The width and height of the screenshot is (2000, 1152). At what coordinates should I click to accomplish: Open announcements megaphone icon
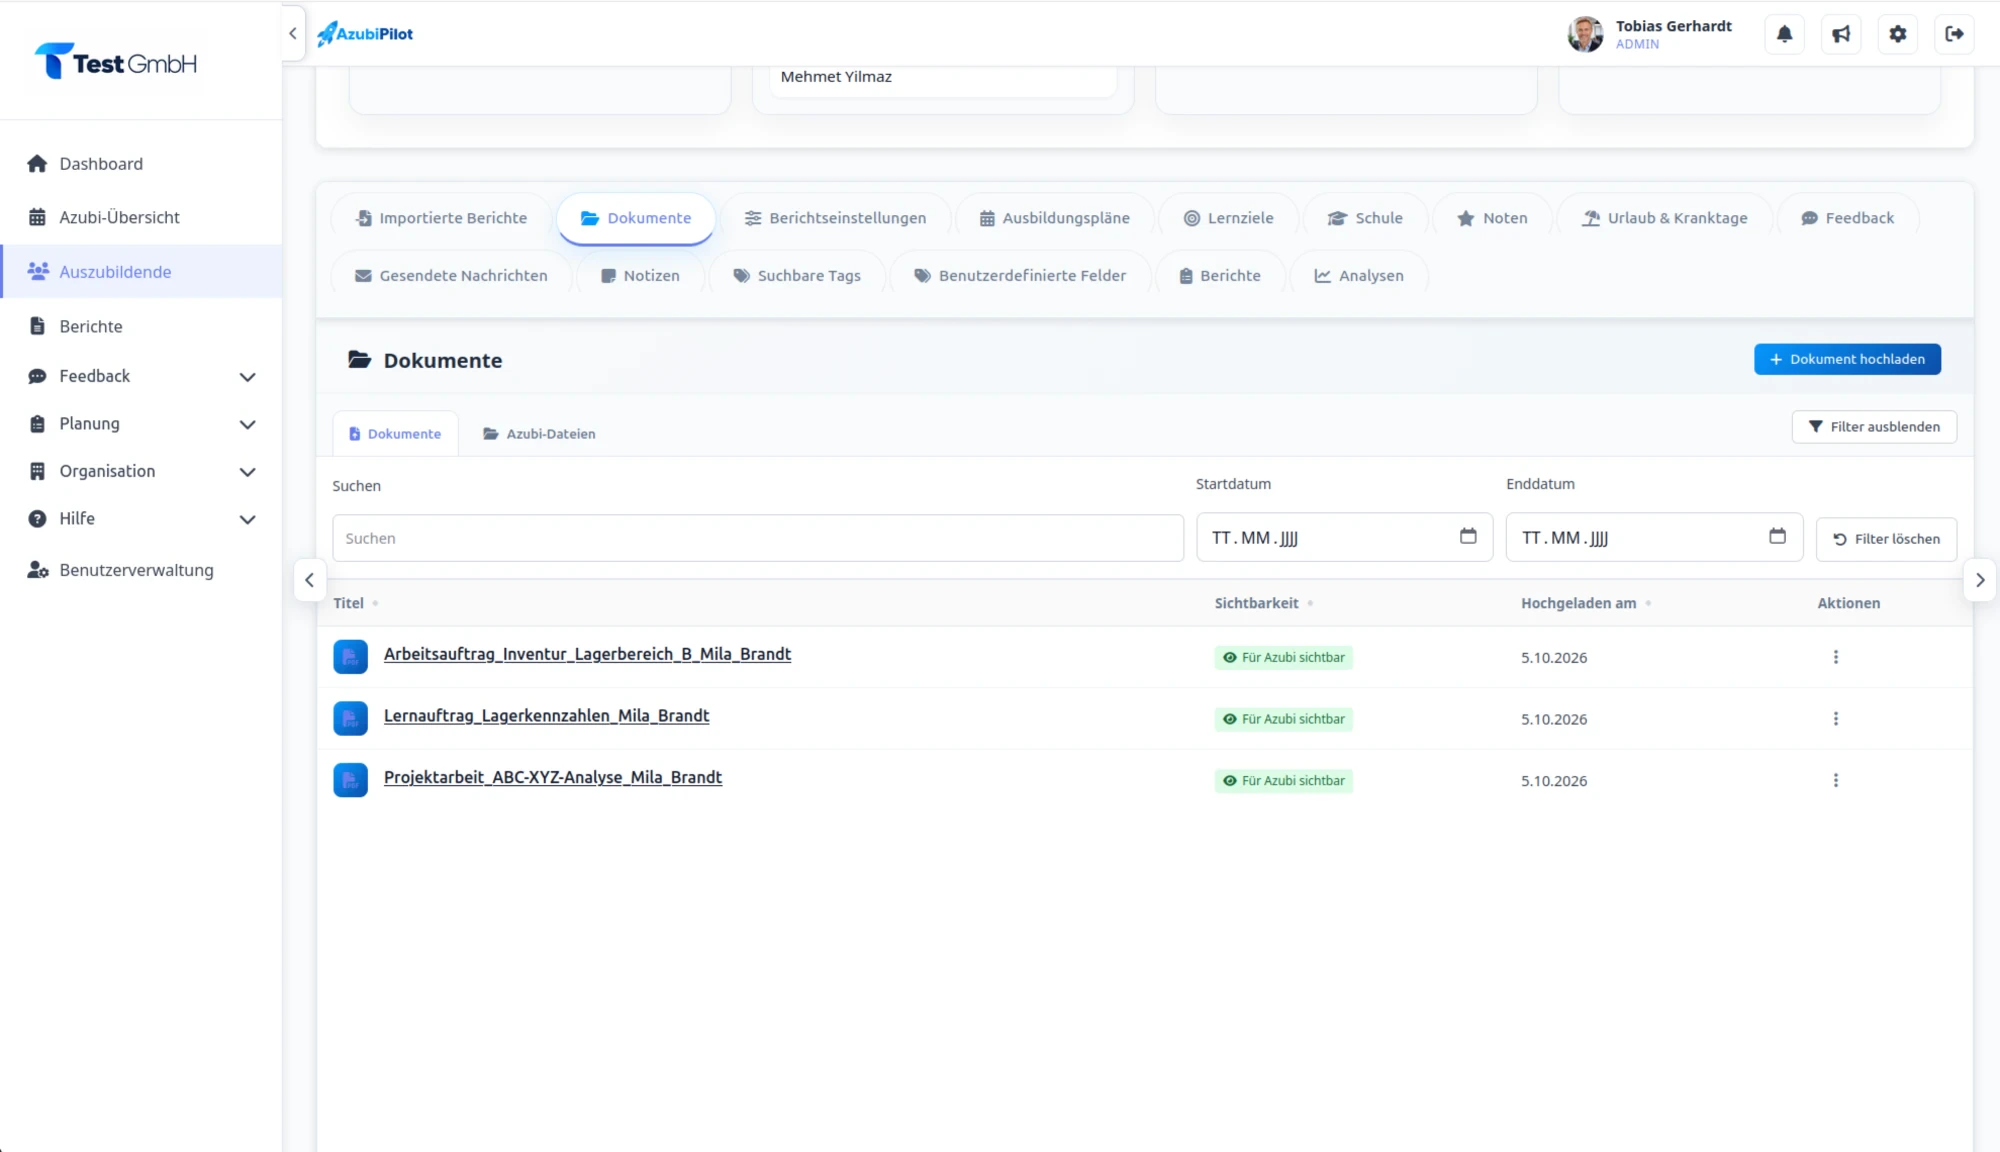(x=1841, y=34)
